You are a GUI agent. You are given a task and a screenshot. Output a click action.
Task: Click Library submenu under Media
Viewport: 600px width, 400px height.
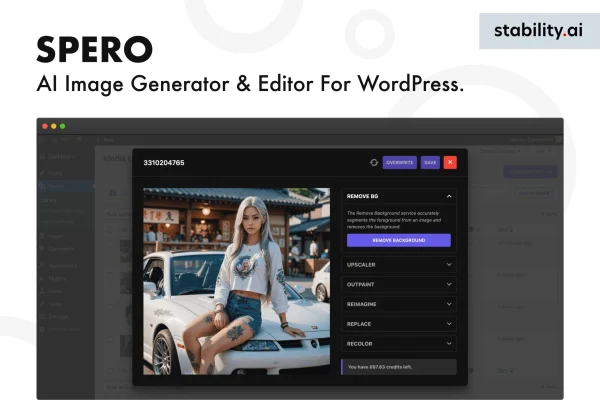(x=48, y=200)
